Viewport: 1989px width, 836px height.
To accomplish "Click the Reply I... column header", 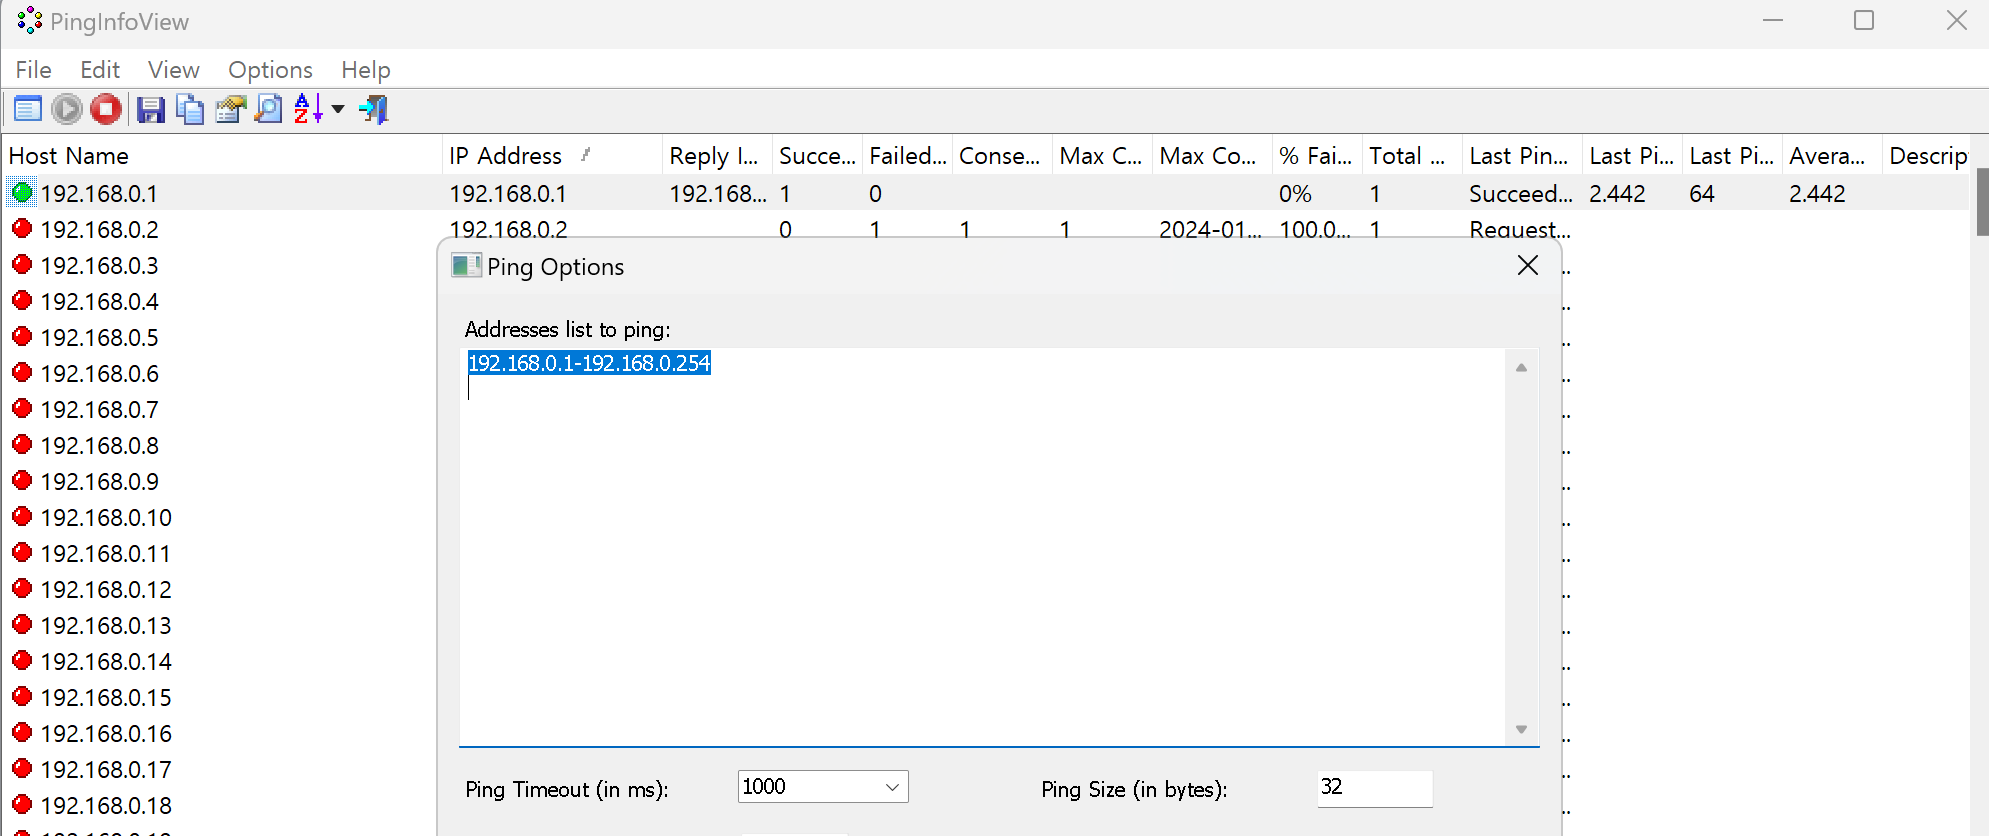I will tap(717, 156).
